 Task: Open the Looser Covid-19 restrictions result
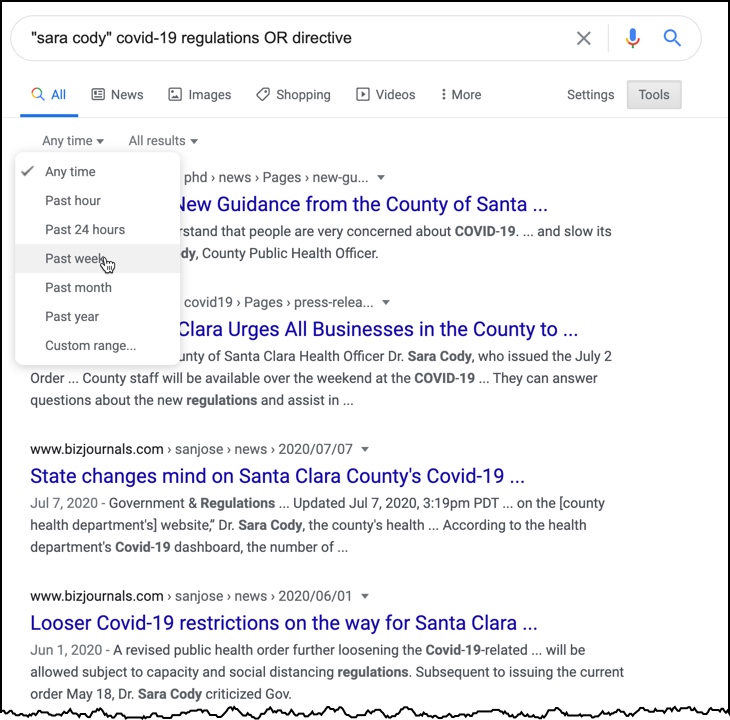point(284,623)
